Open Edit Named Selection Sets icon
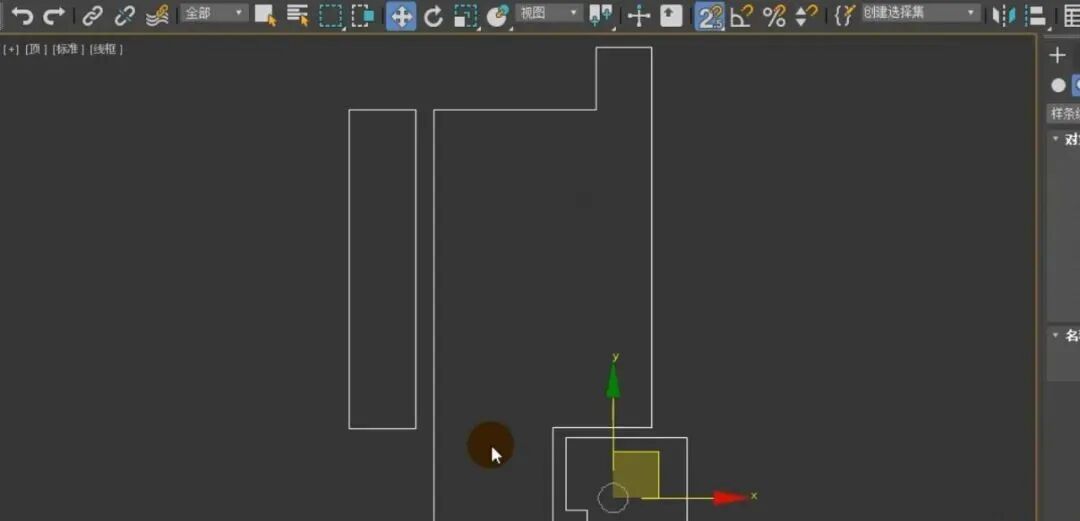Image resolution: width=1080 pixels, height=521 pixels. click(x=844, y=15)
